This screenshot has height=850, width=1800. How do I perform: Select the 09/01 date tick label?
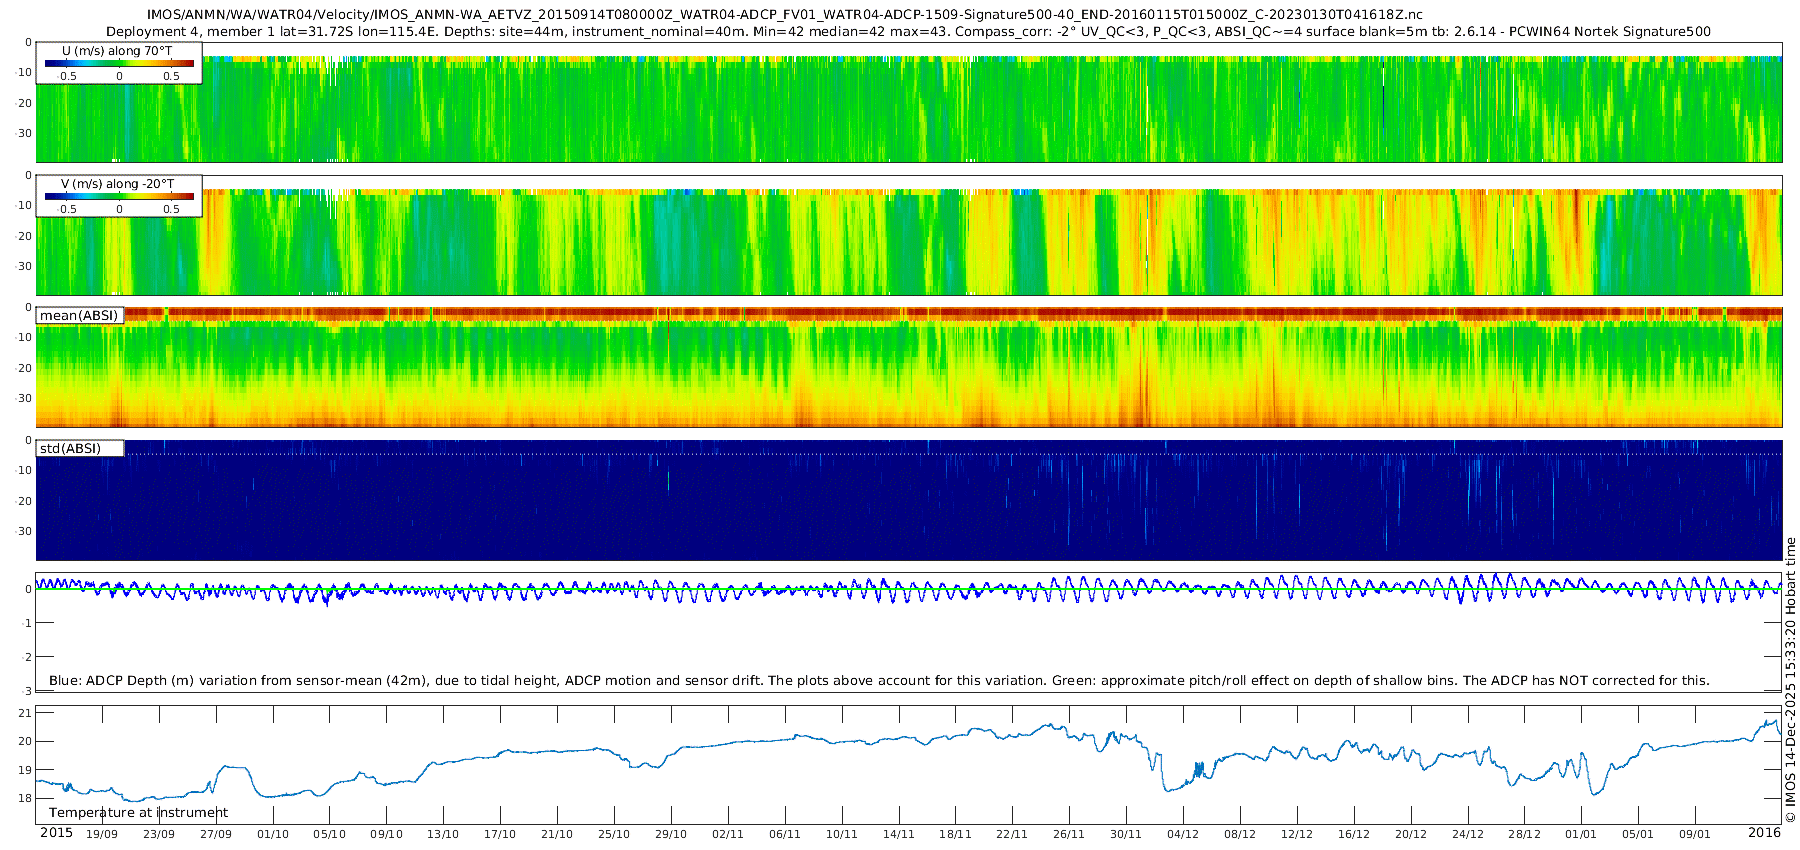[1695, 835]
